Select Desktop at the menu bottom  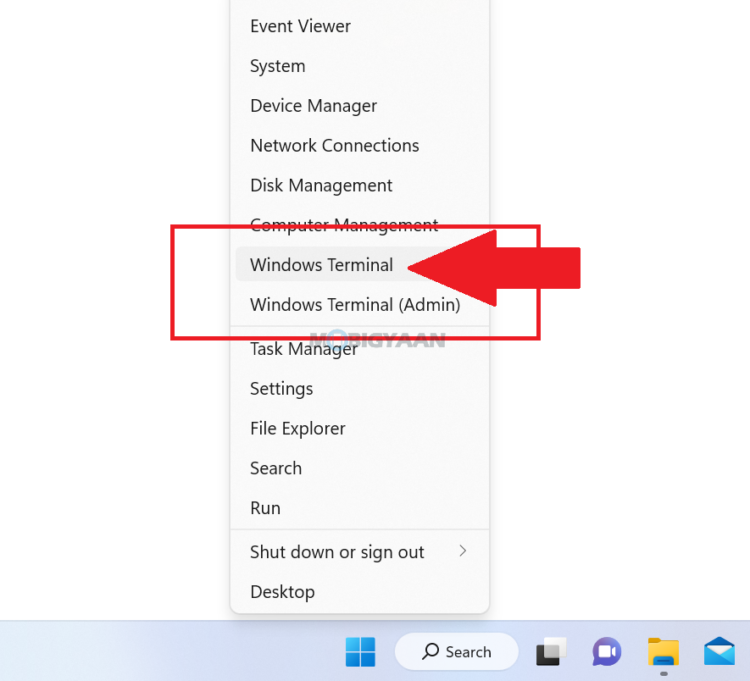360,592
